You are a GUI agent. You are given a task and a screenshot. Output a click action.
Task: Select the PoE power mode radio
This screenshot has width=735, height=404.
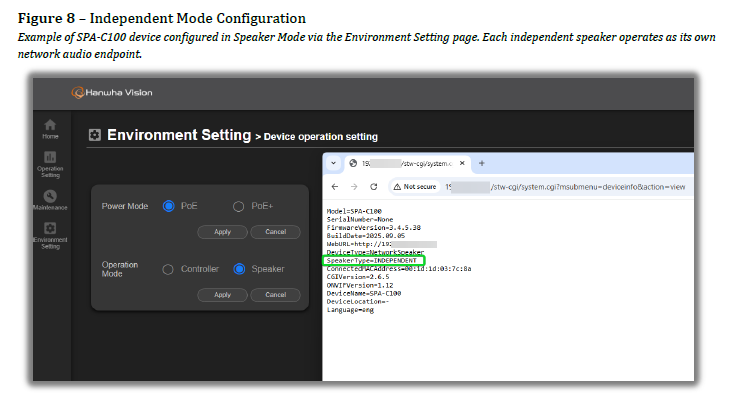tap(168, 206)
